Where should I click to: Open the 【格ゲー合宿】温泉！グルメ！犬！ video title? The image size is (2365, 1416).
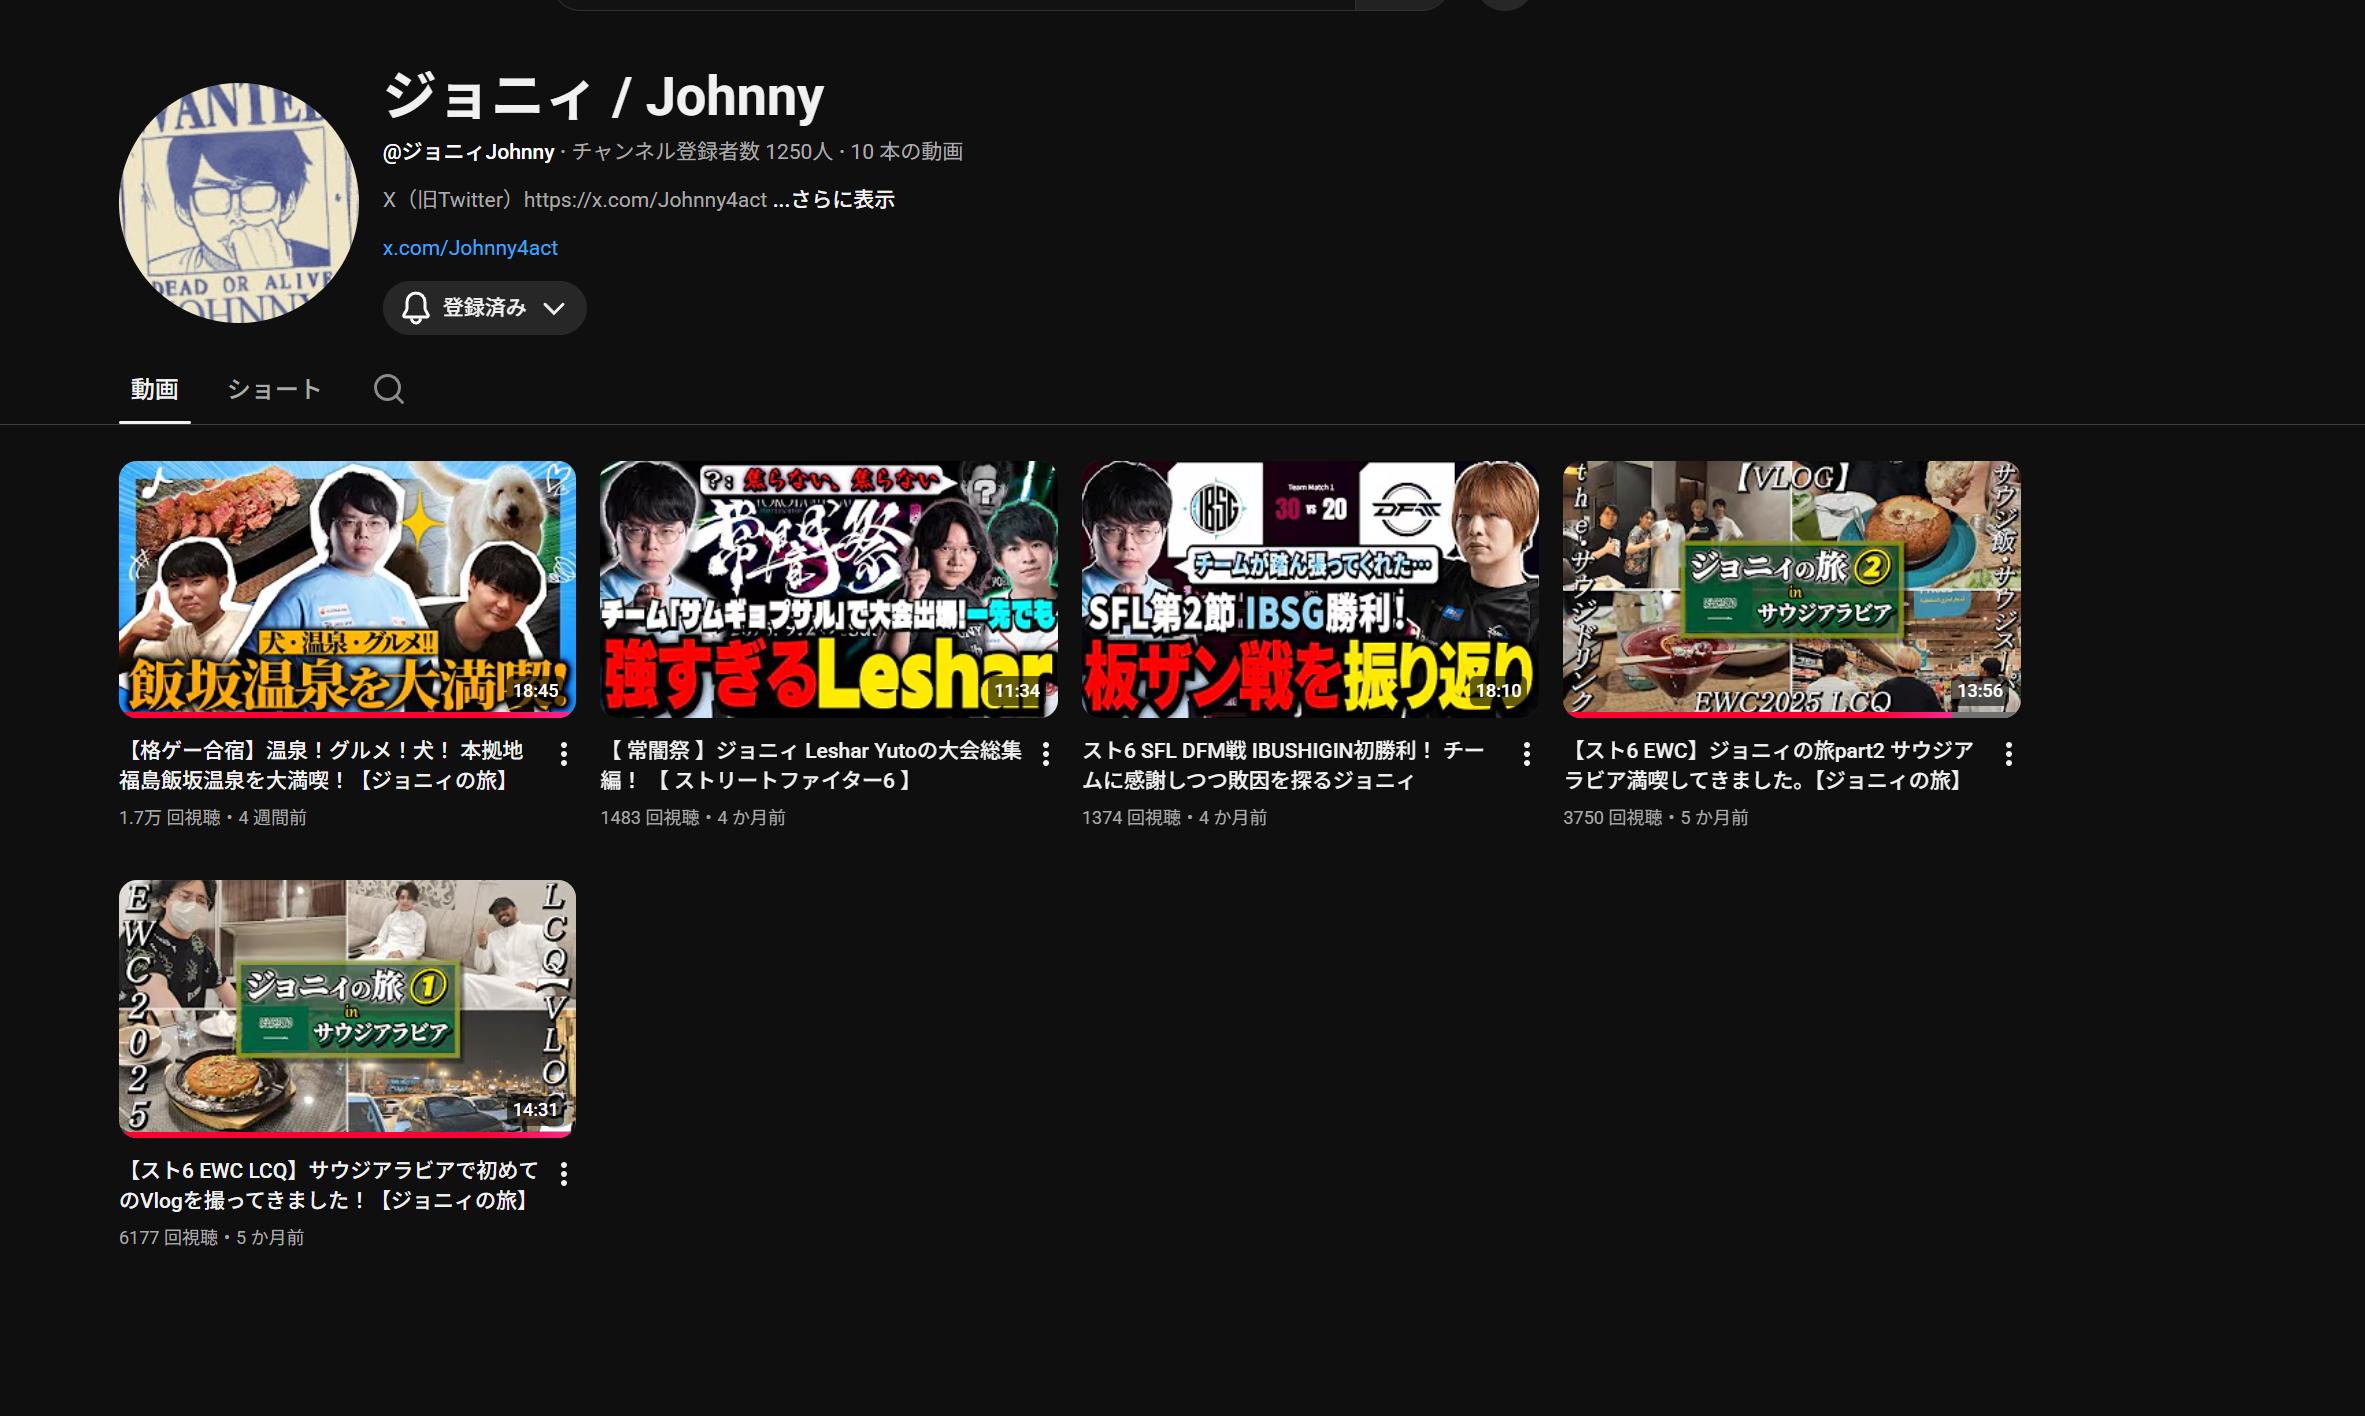pyautogui.click(x=320, y=765)
